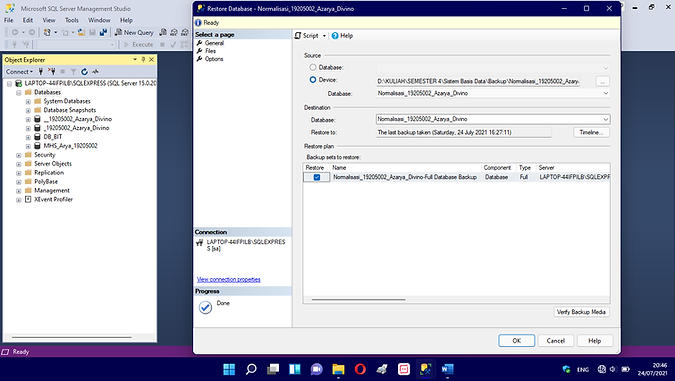The height and width of the screenshot is (381, 675).
Task: Open the Connect dropdown in Object Explorer
Action: tap(19, 71)
